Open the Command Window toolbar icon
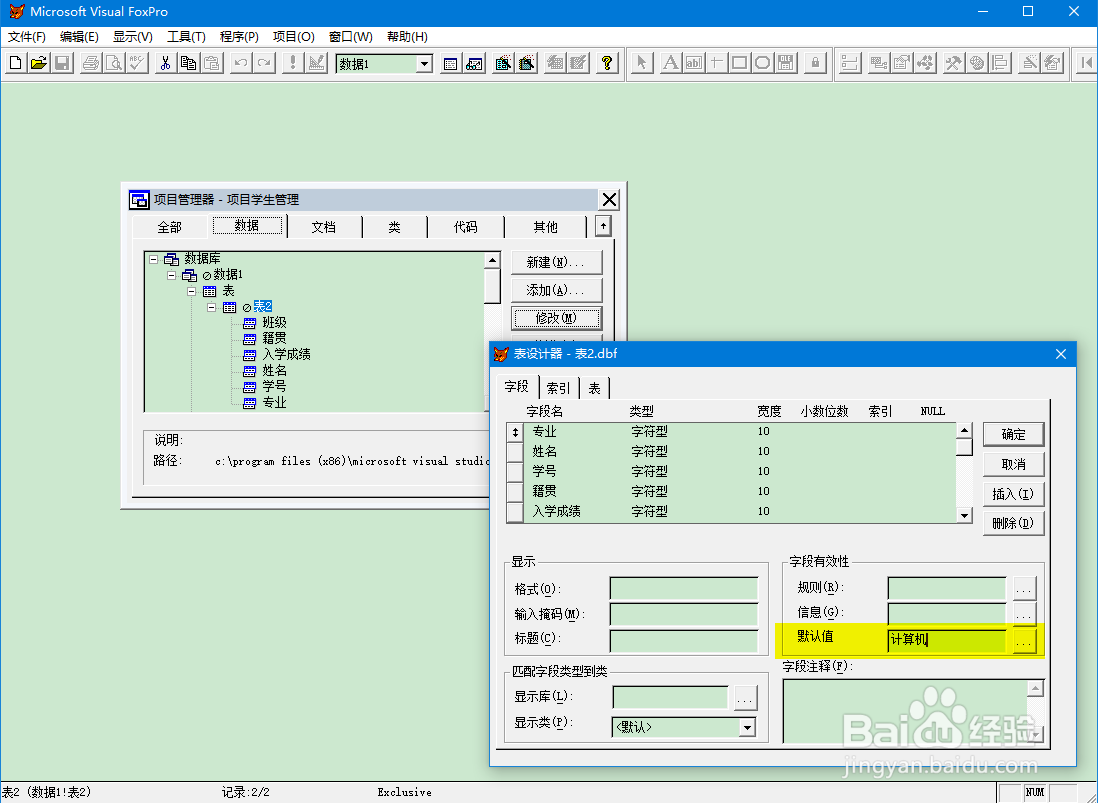 pos(451,63)
